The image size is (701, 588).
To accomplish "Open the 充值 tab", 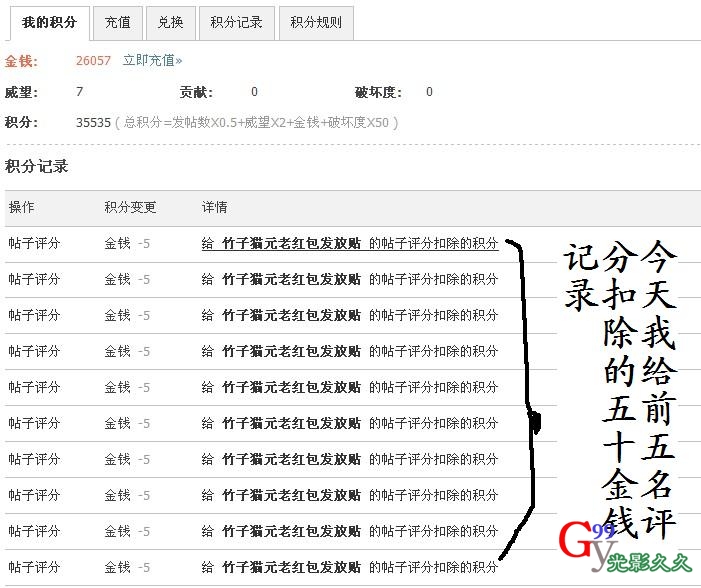I will [x=117, y=22].
